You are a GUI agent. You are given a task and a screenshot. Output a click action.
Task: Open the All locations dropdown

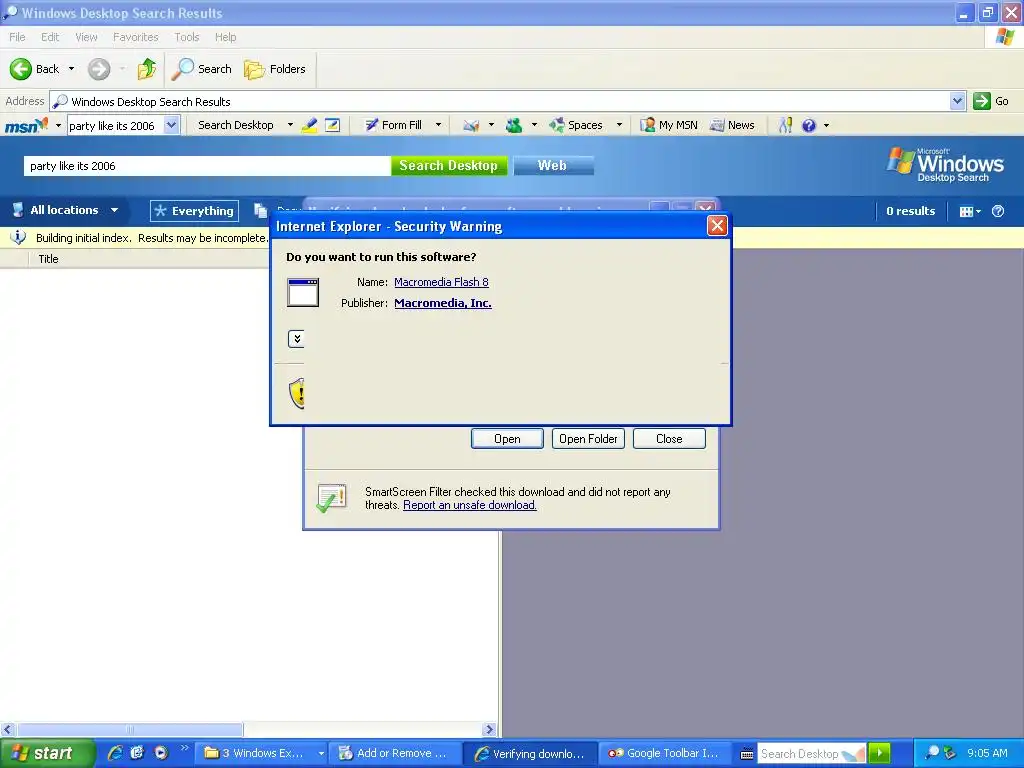click(x=65, y=210)
